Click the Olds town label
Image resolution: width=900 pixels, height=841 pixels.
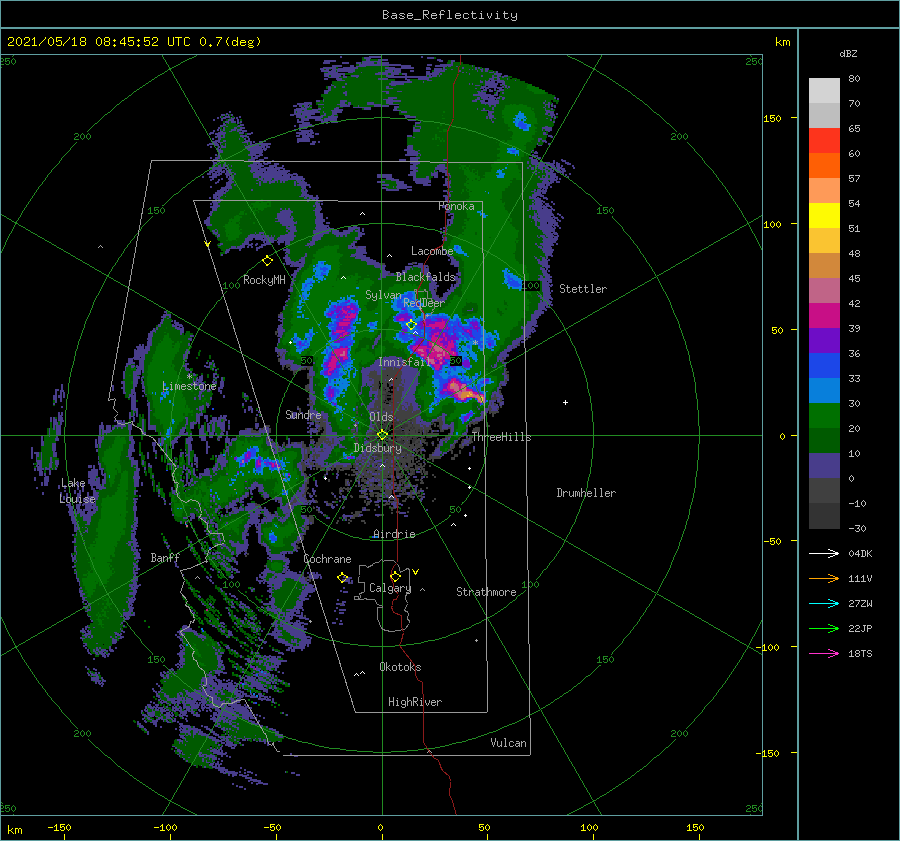coord(381,417)
